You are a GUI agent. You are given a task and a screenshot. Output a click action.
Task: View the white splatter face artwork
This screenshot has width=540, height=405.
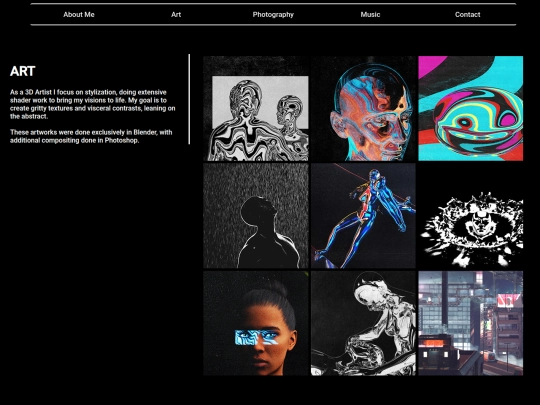coord(470,216)
